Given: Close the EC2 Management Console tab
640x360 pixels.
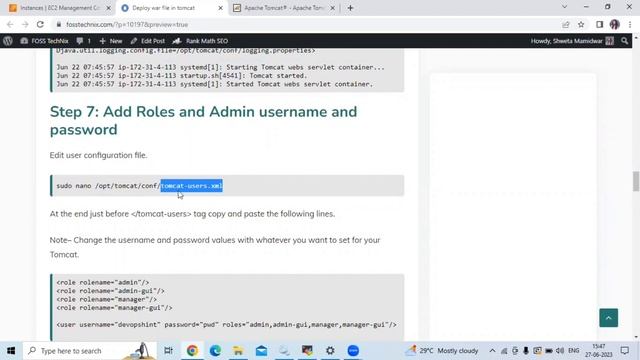Looking at the screenshot, I should coord(109,8).
